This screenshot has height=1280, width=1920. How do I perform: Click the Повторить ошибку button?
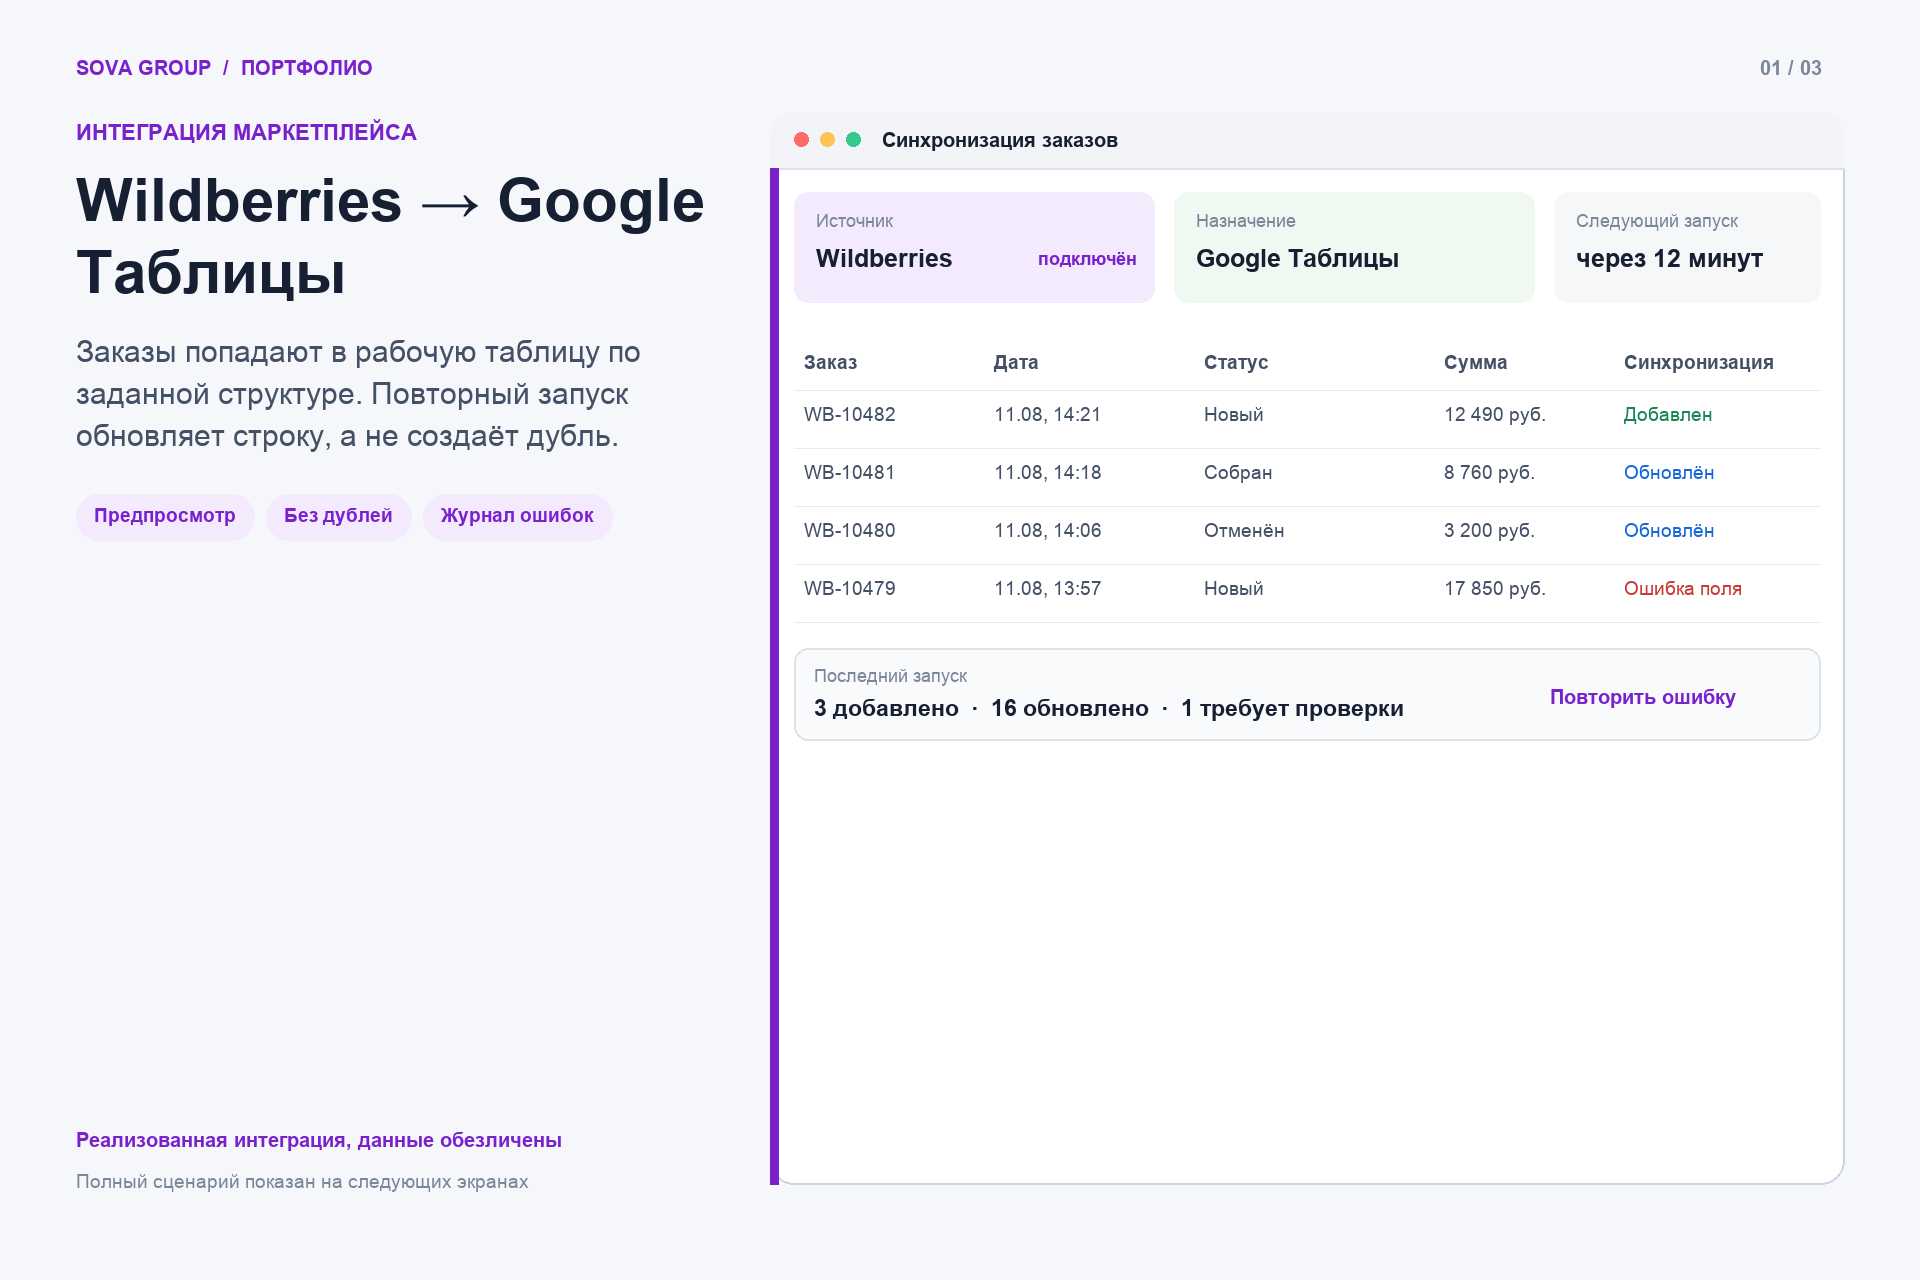[1642, 697]
